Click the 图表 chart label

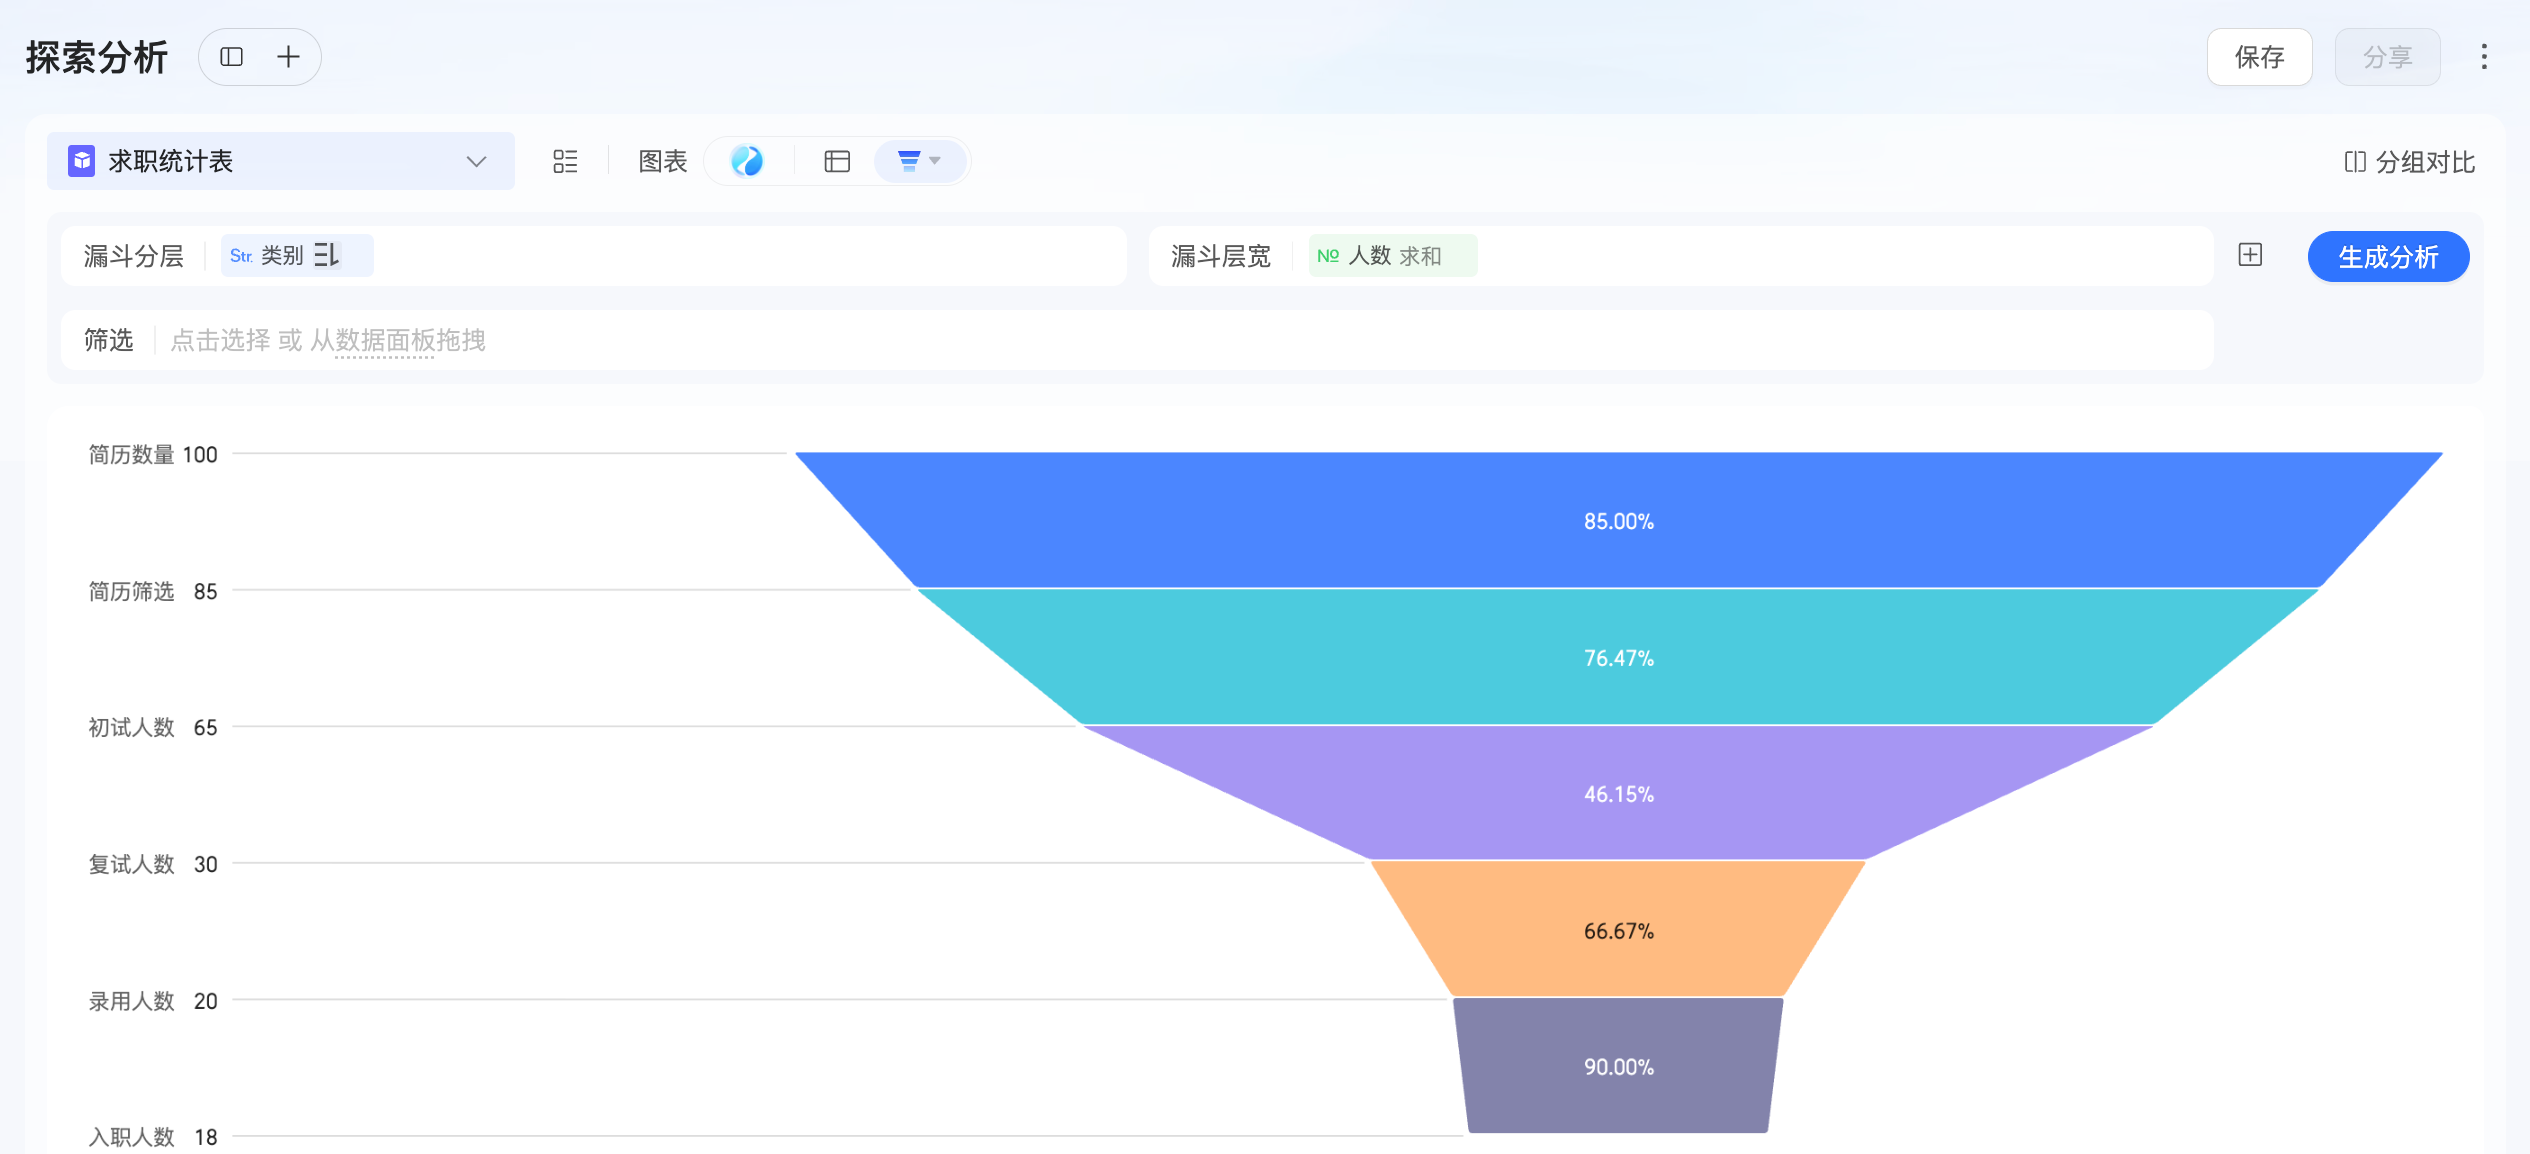point(662,161)
